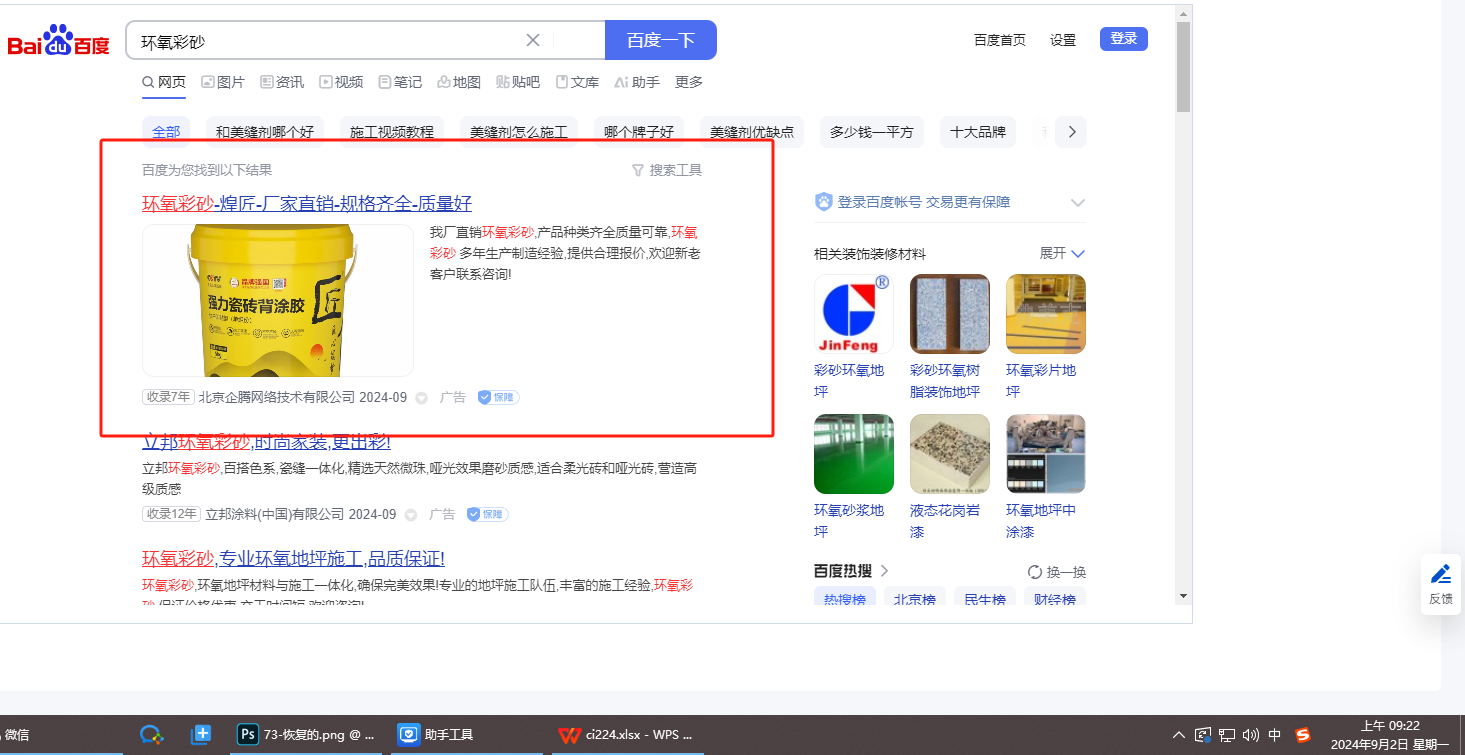Select the 美缝剂优缺点 chip
The image size is (1465, 755).
[x=752, y=132]
